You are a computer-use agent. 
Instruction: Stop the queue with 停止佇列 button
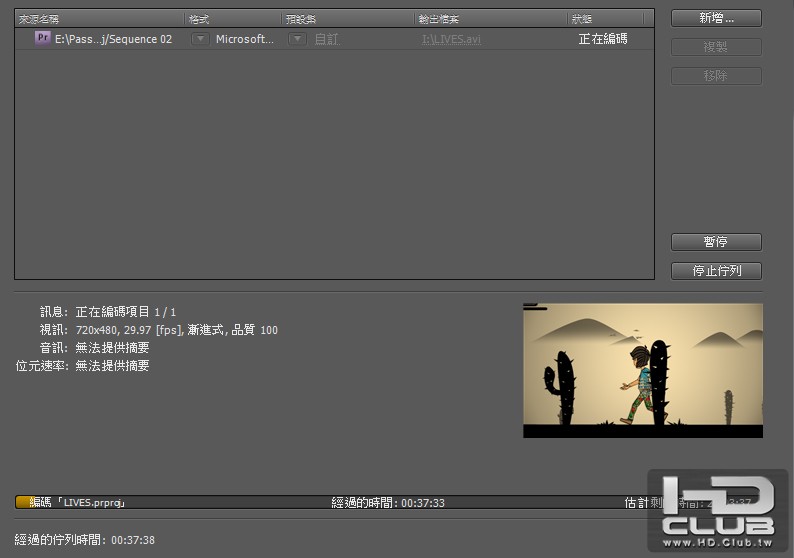716,271
